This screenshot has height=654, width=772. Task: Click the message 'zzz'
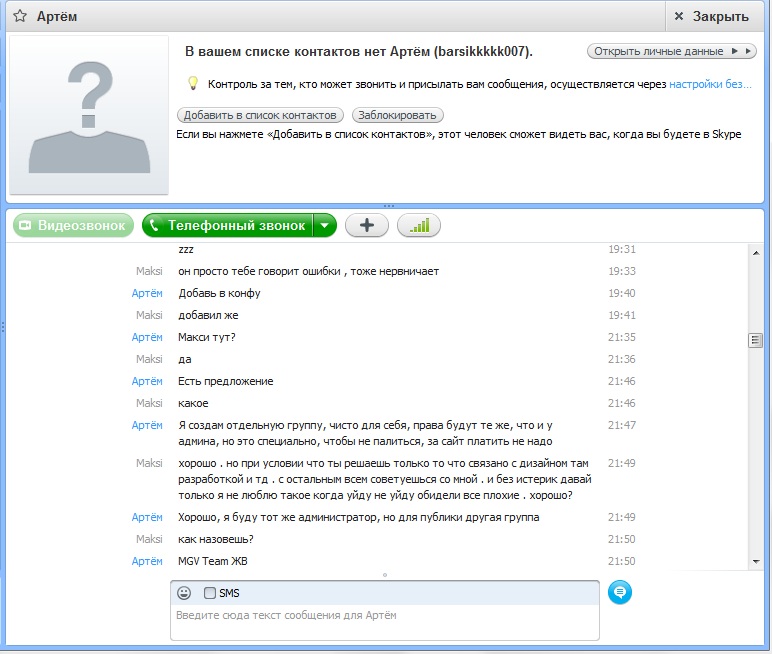click(186, 250)
